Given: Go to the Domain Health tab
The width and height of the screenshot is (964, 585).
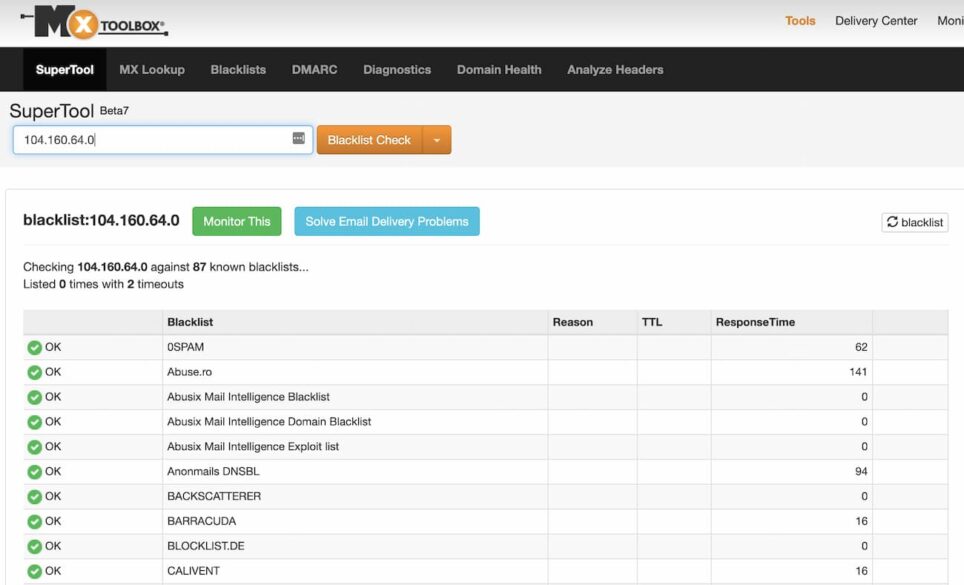Looking at the screenshot, I should pyautogui.click(x=499, y=70).
